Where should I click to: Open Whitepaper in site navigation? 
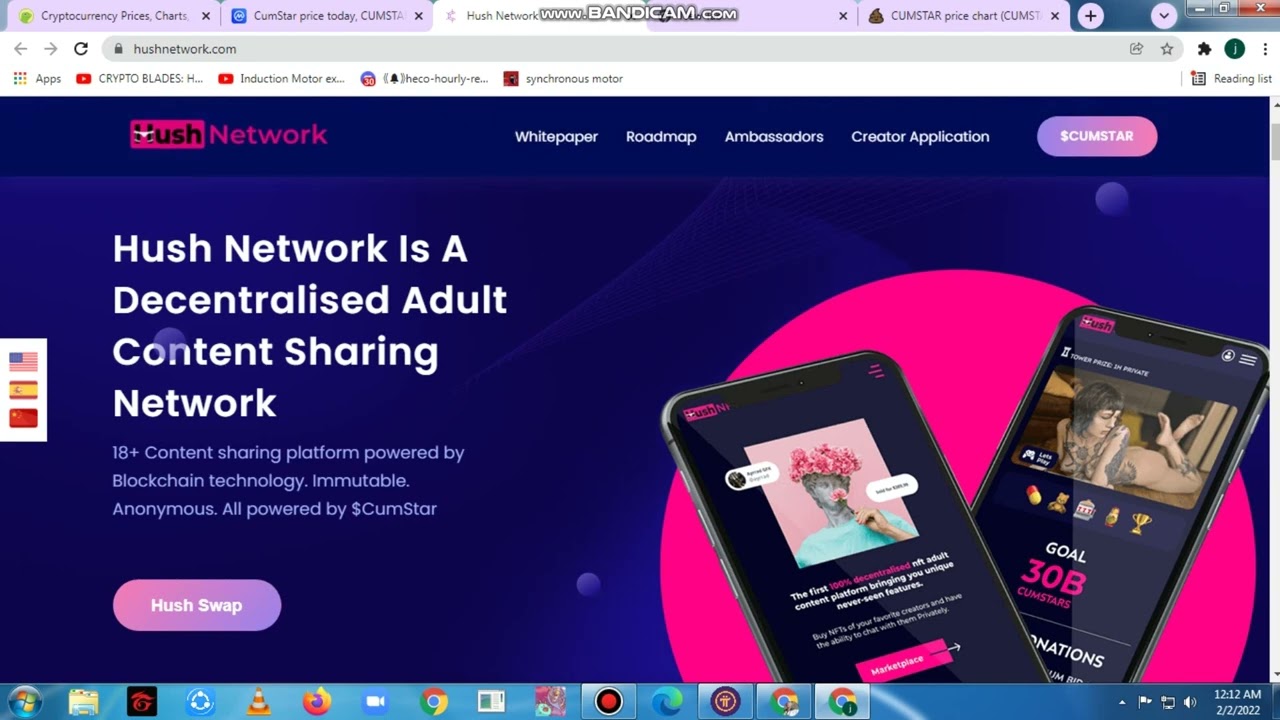(556, 137)
